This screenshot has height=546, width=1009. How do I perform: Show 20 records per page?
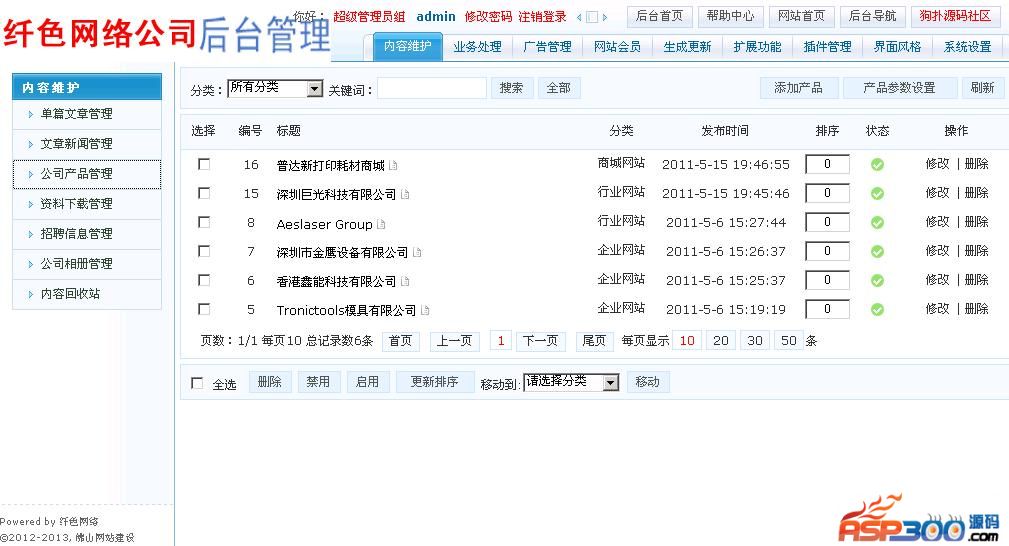click(721, 341)
